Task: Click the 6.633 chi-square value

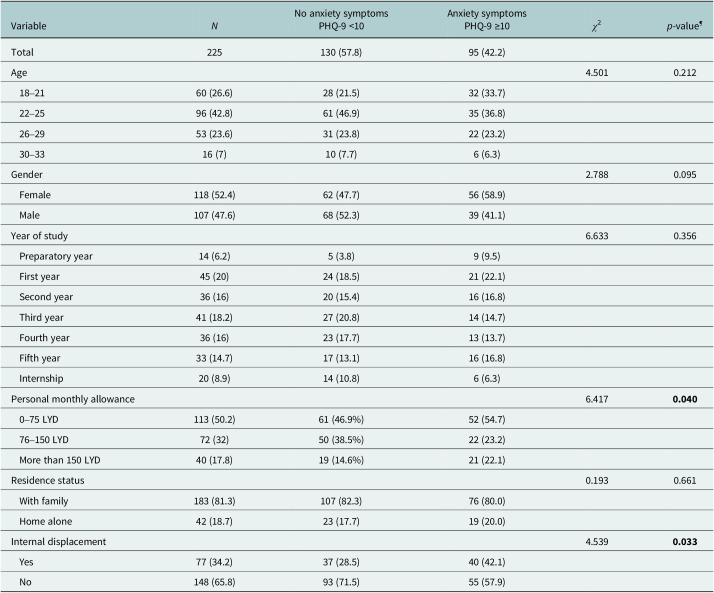Action: click(x=597, y=236)
